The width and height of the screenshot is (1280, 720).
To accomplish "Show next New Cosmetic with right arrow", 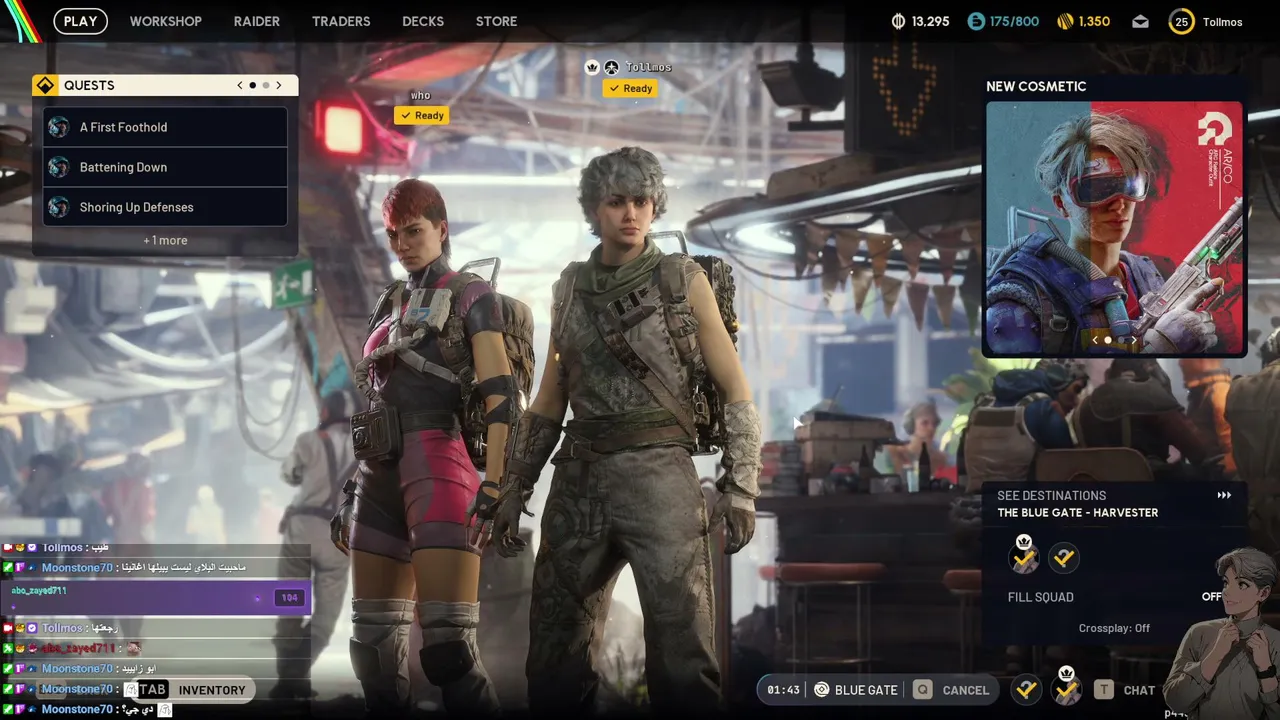I will click(1134, 340).
